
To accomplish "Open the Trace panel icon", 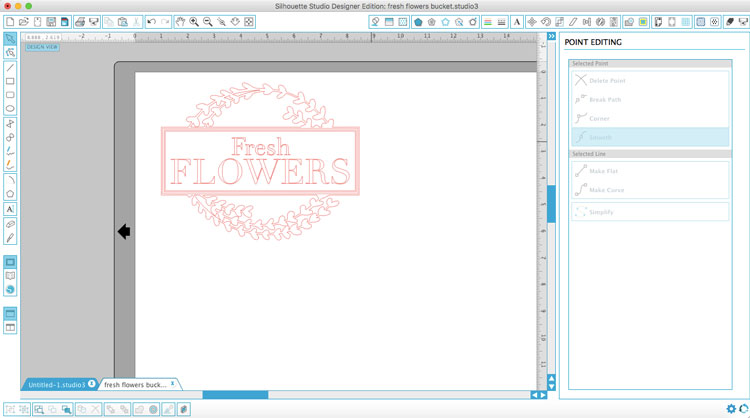I will click(643, 22).
